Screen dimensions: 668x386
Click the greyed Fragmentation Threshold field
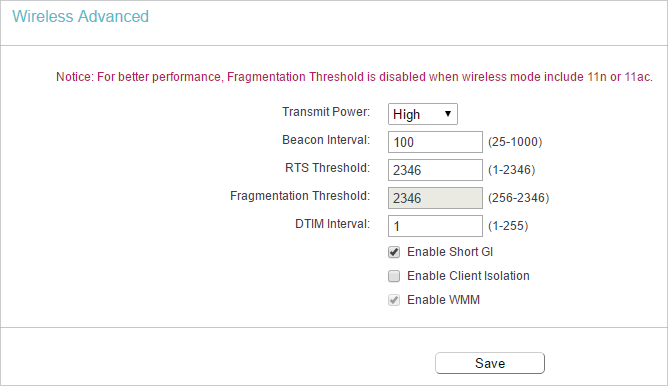(x=435, y=198)
